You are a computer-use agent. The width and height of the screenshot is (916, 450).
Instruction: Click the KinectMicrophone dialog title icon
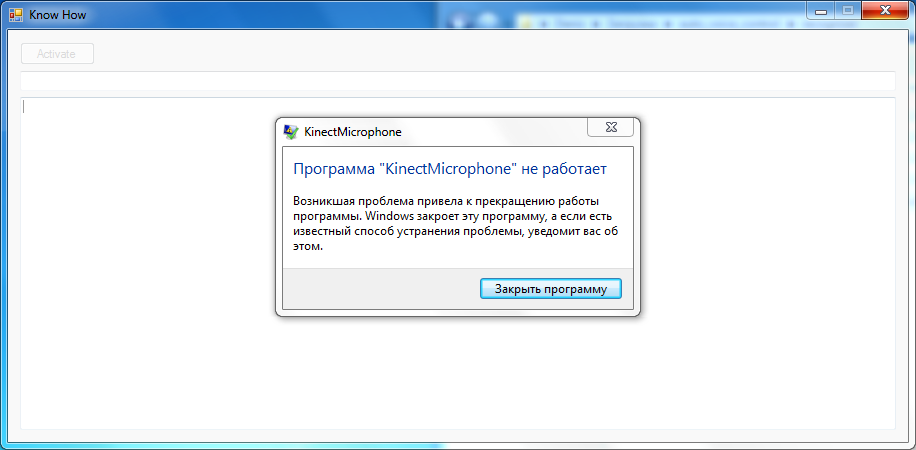click(290, 132)
